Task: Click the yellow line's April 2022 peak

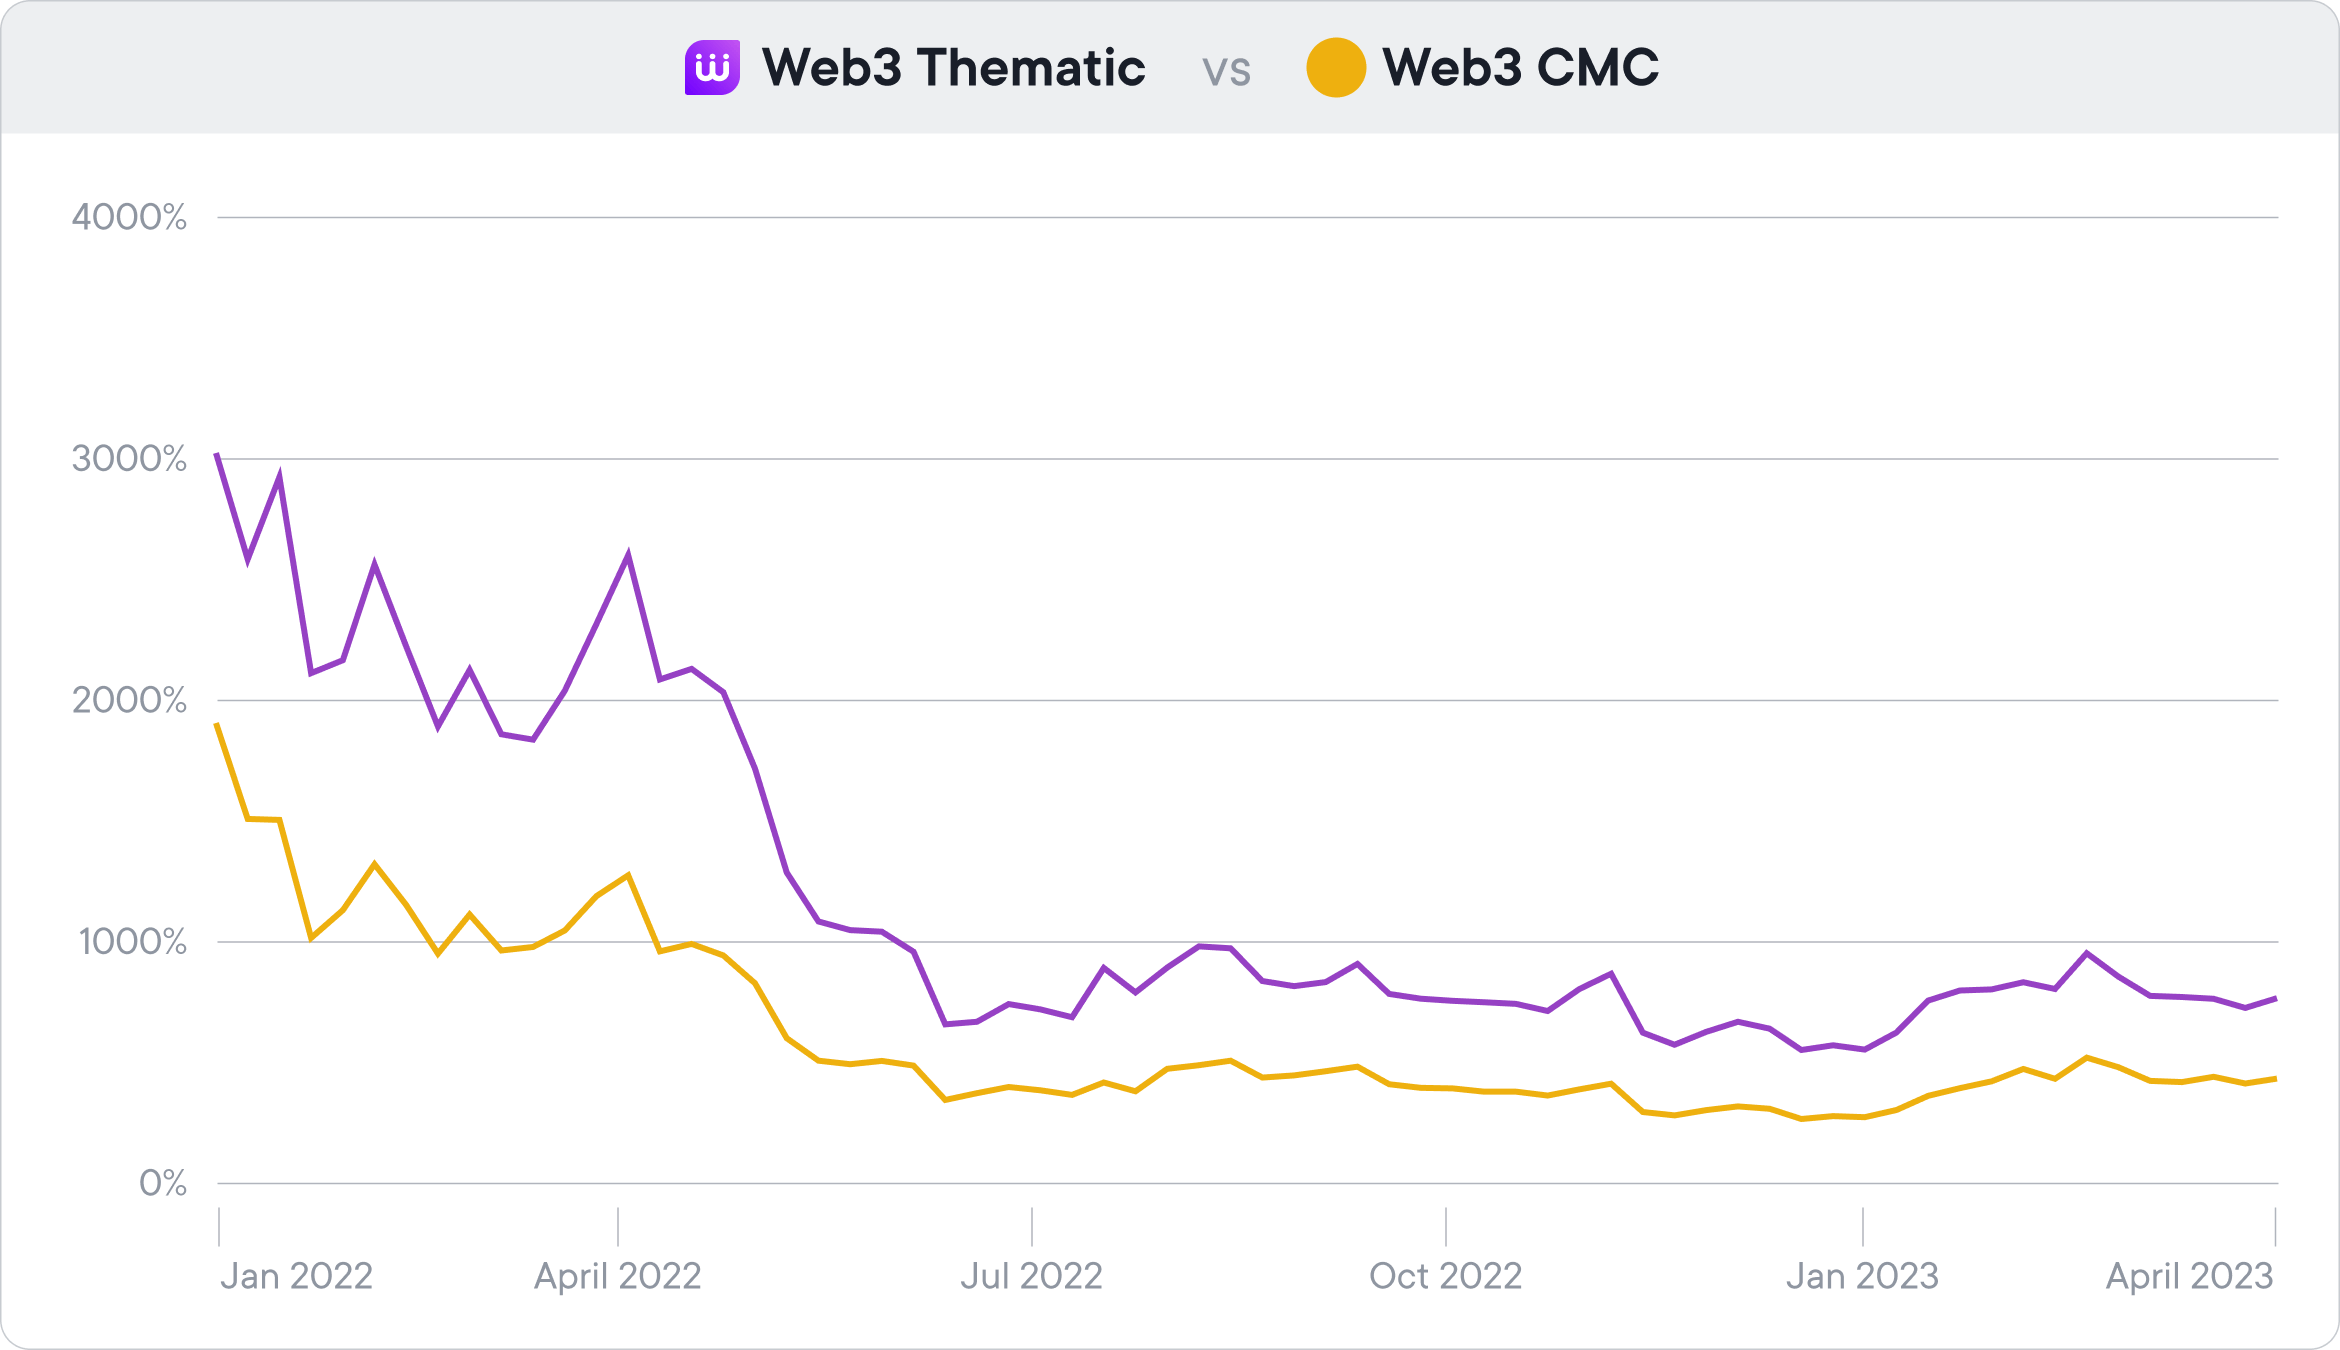Action: (628, 876)
